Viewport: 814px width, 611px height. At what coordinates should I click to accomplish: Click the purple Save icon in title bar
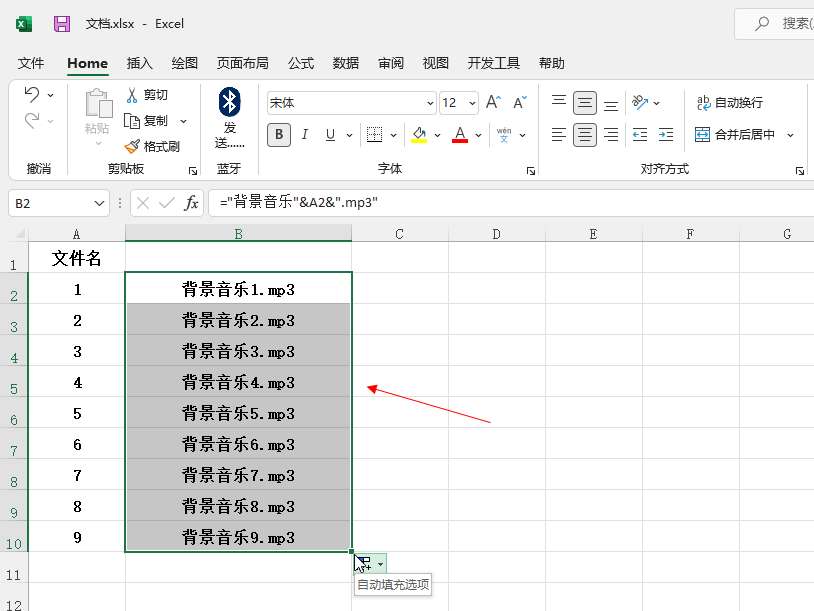coord(62,24)
